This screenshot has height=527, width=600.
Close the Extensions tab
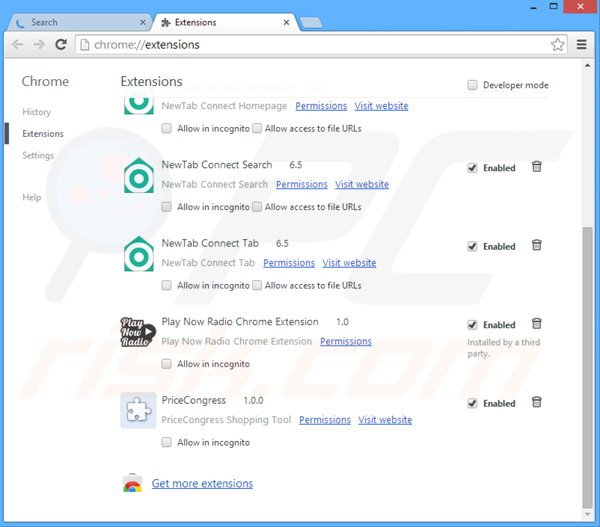[x=286, y=23]
